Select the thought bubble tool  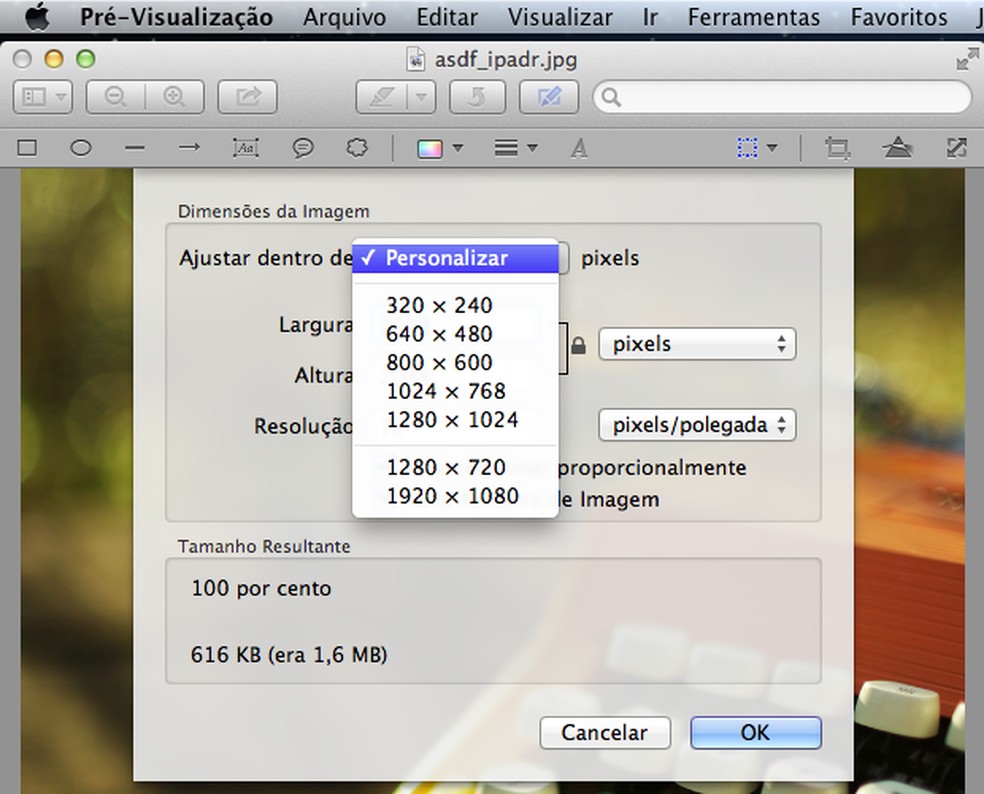[357, 148]
